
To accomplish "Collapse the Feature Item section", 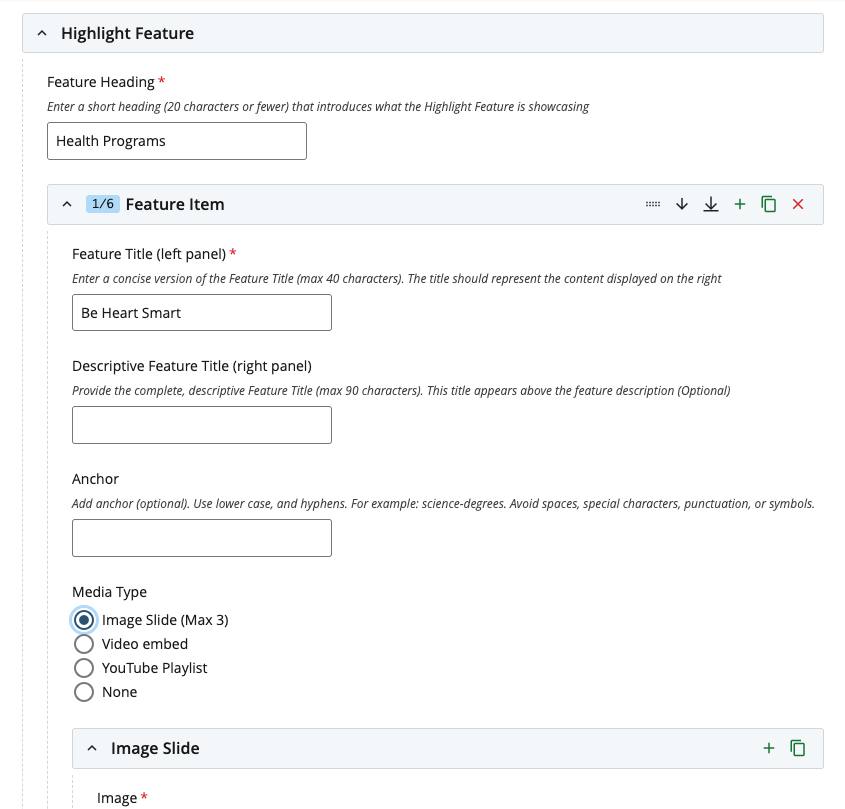I will [x=66, y=203].
